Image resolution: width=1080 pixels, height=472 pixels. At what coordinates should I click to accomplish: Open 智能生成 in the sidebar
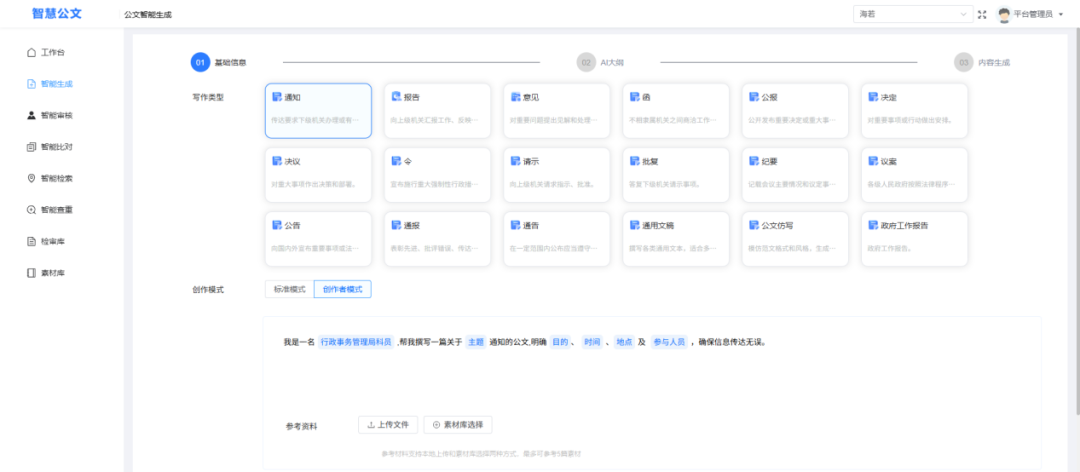50,84
